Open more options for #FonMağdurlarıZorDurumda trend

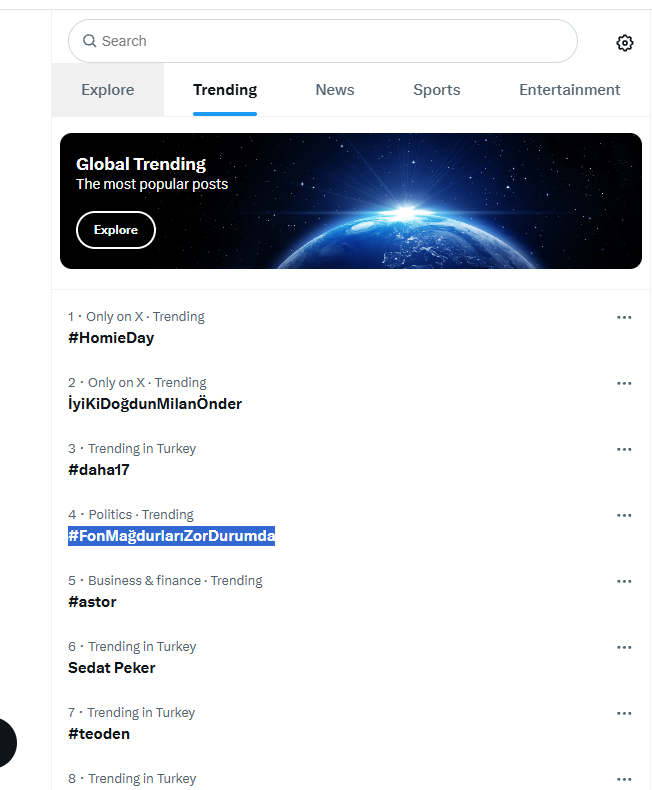tap(624, 515)
